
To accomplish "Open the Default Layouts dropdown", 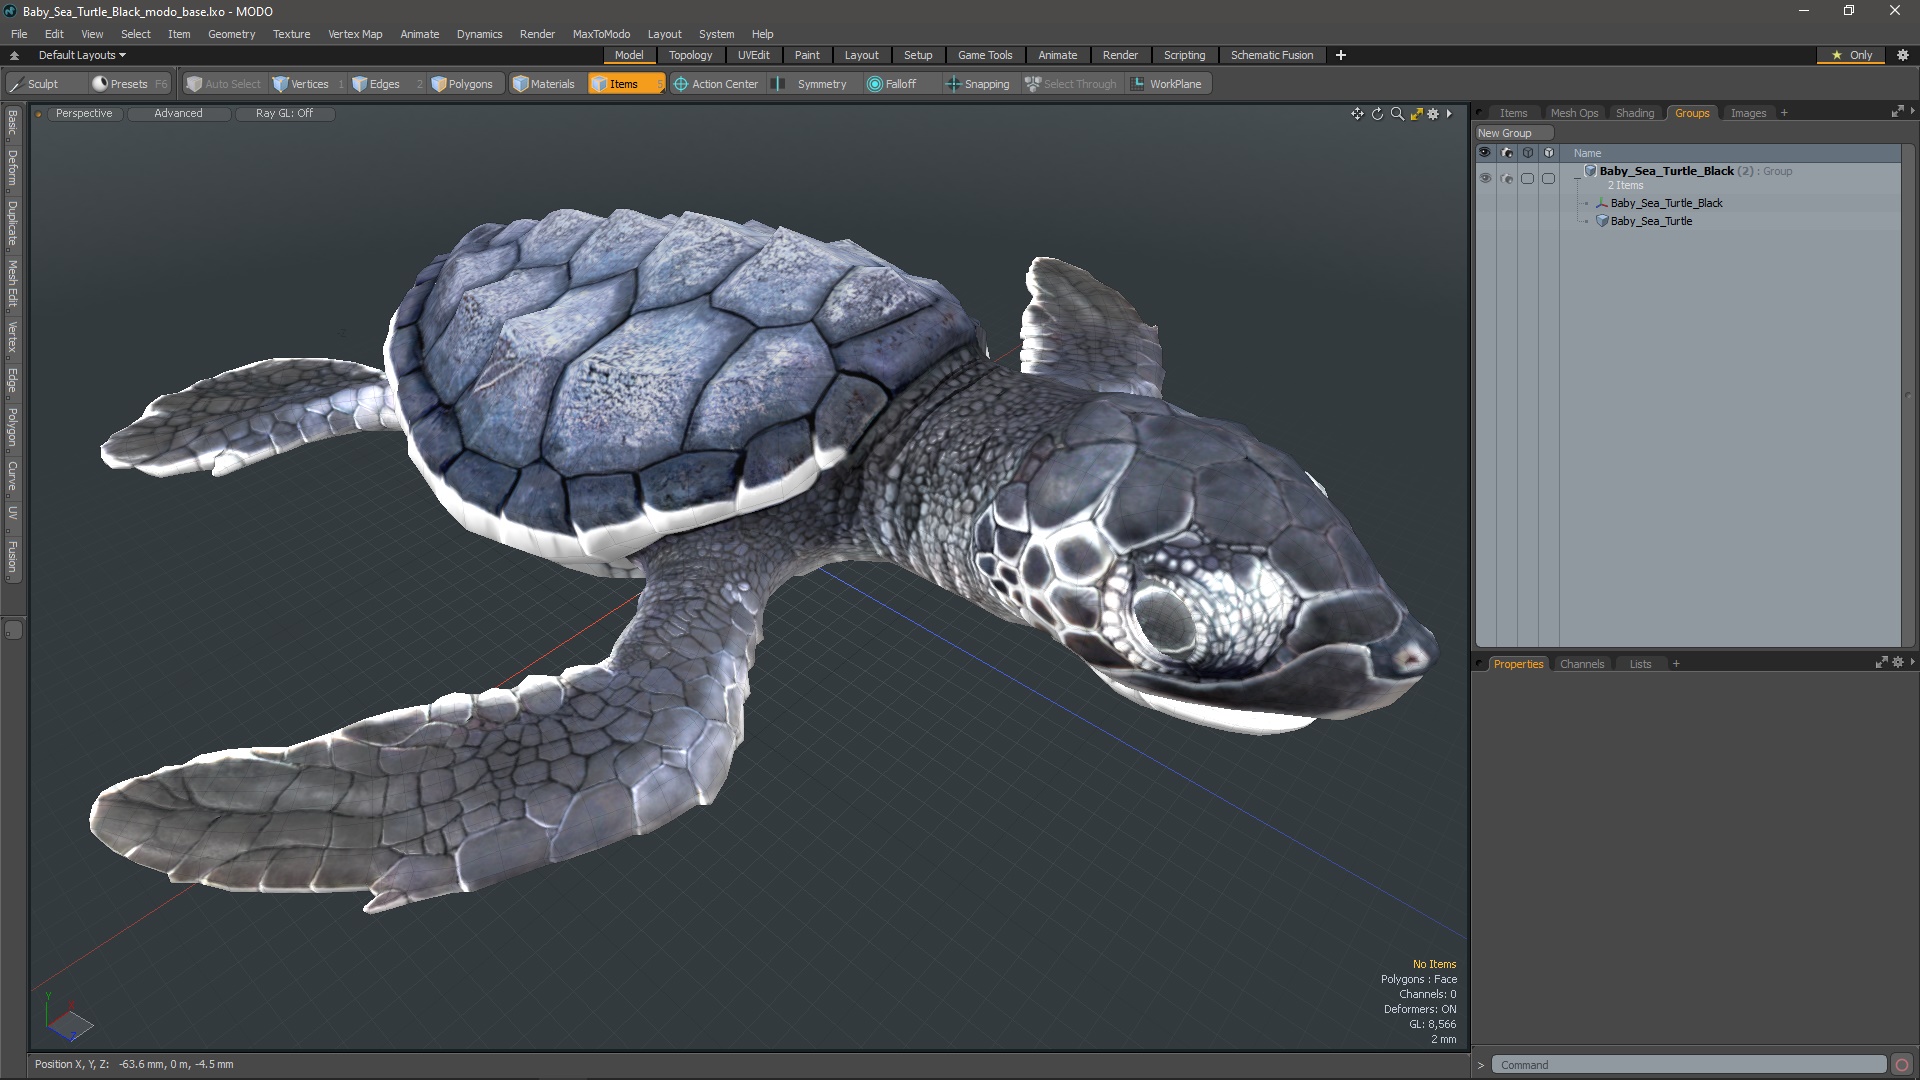I will coord(82,55).
